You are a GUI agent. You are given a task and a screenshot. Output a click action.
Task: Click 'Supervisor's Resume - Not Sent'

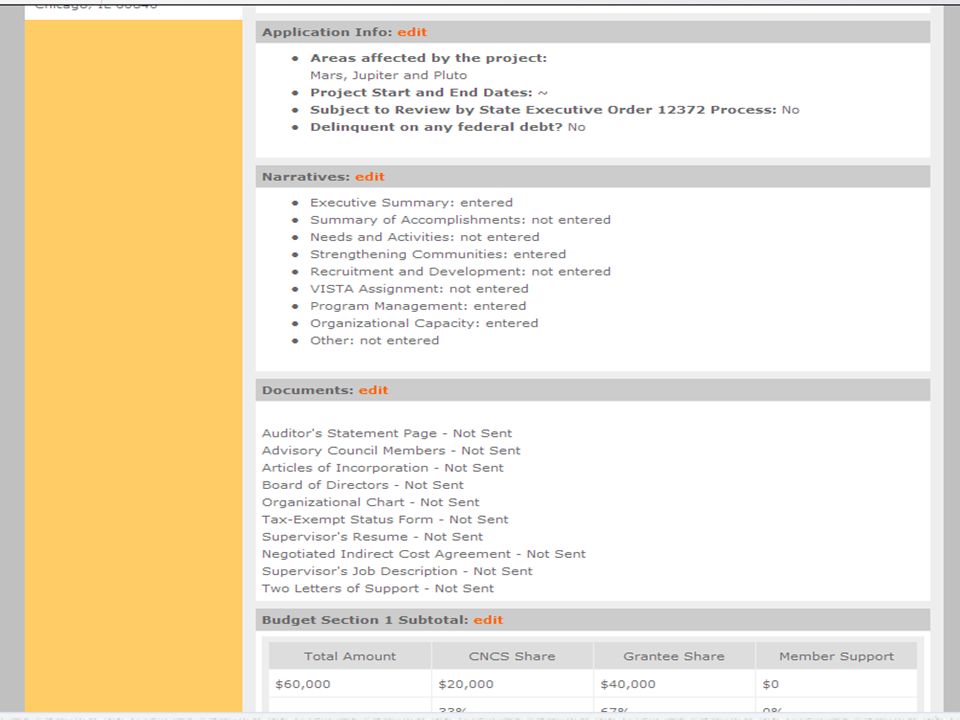click(373, 536)
